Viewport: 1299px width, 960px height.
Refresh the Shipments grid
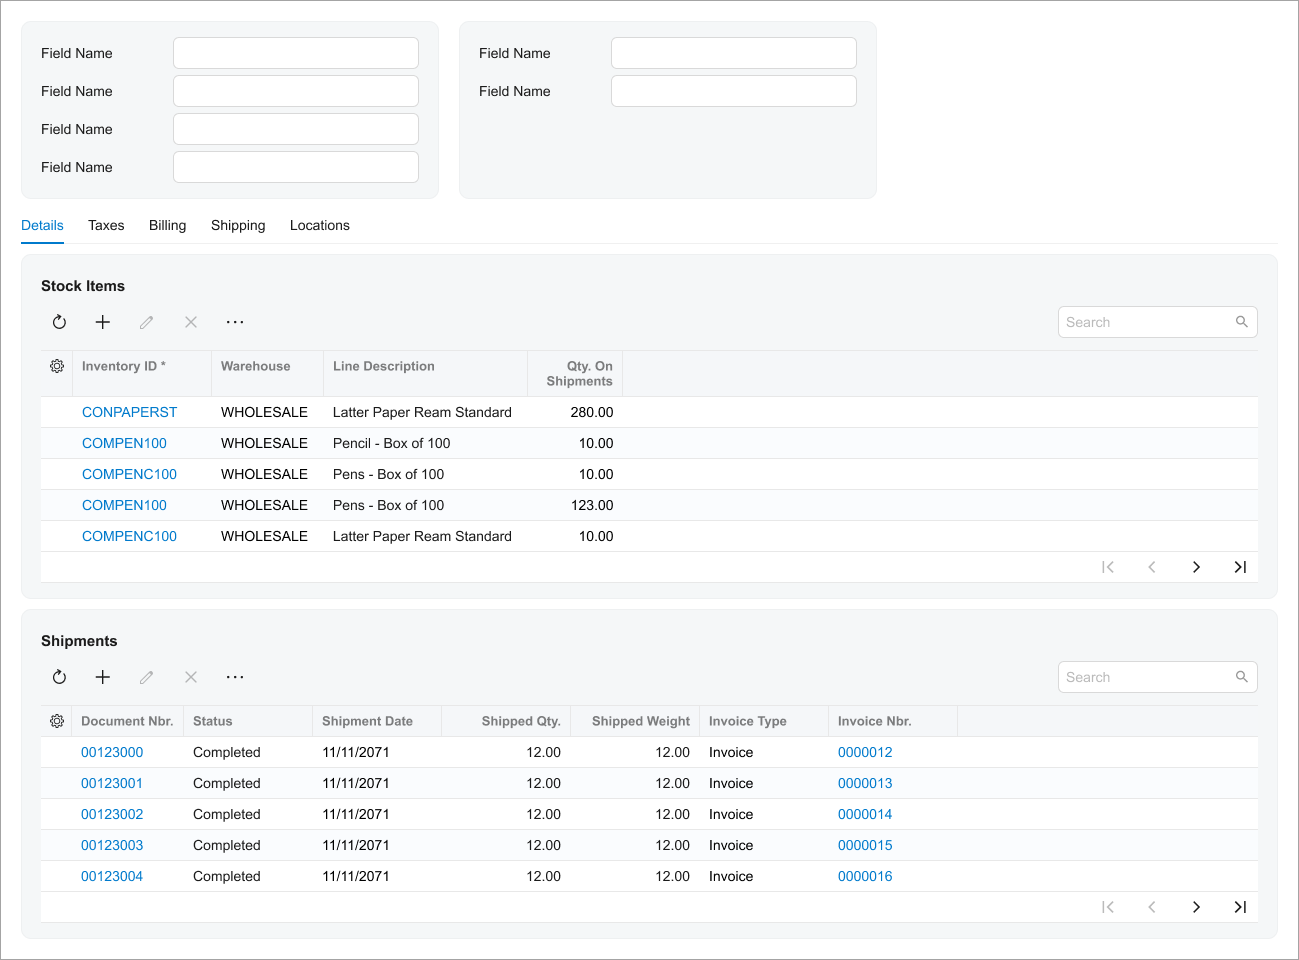pos(59,677)
